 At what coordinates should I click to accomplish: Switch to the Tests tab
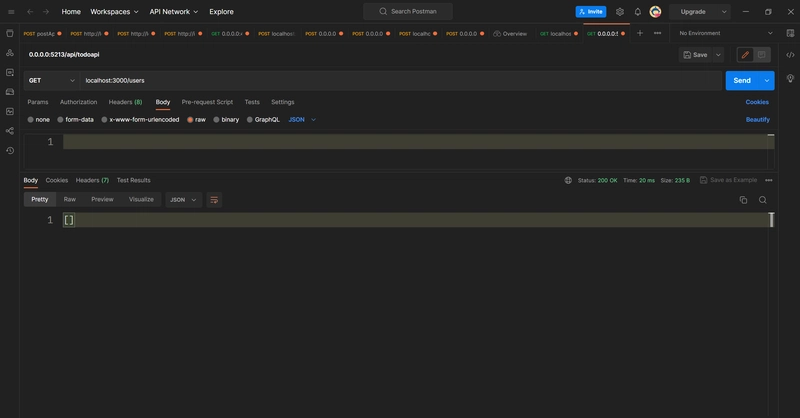(252, 102)
